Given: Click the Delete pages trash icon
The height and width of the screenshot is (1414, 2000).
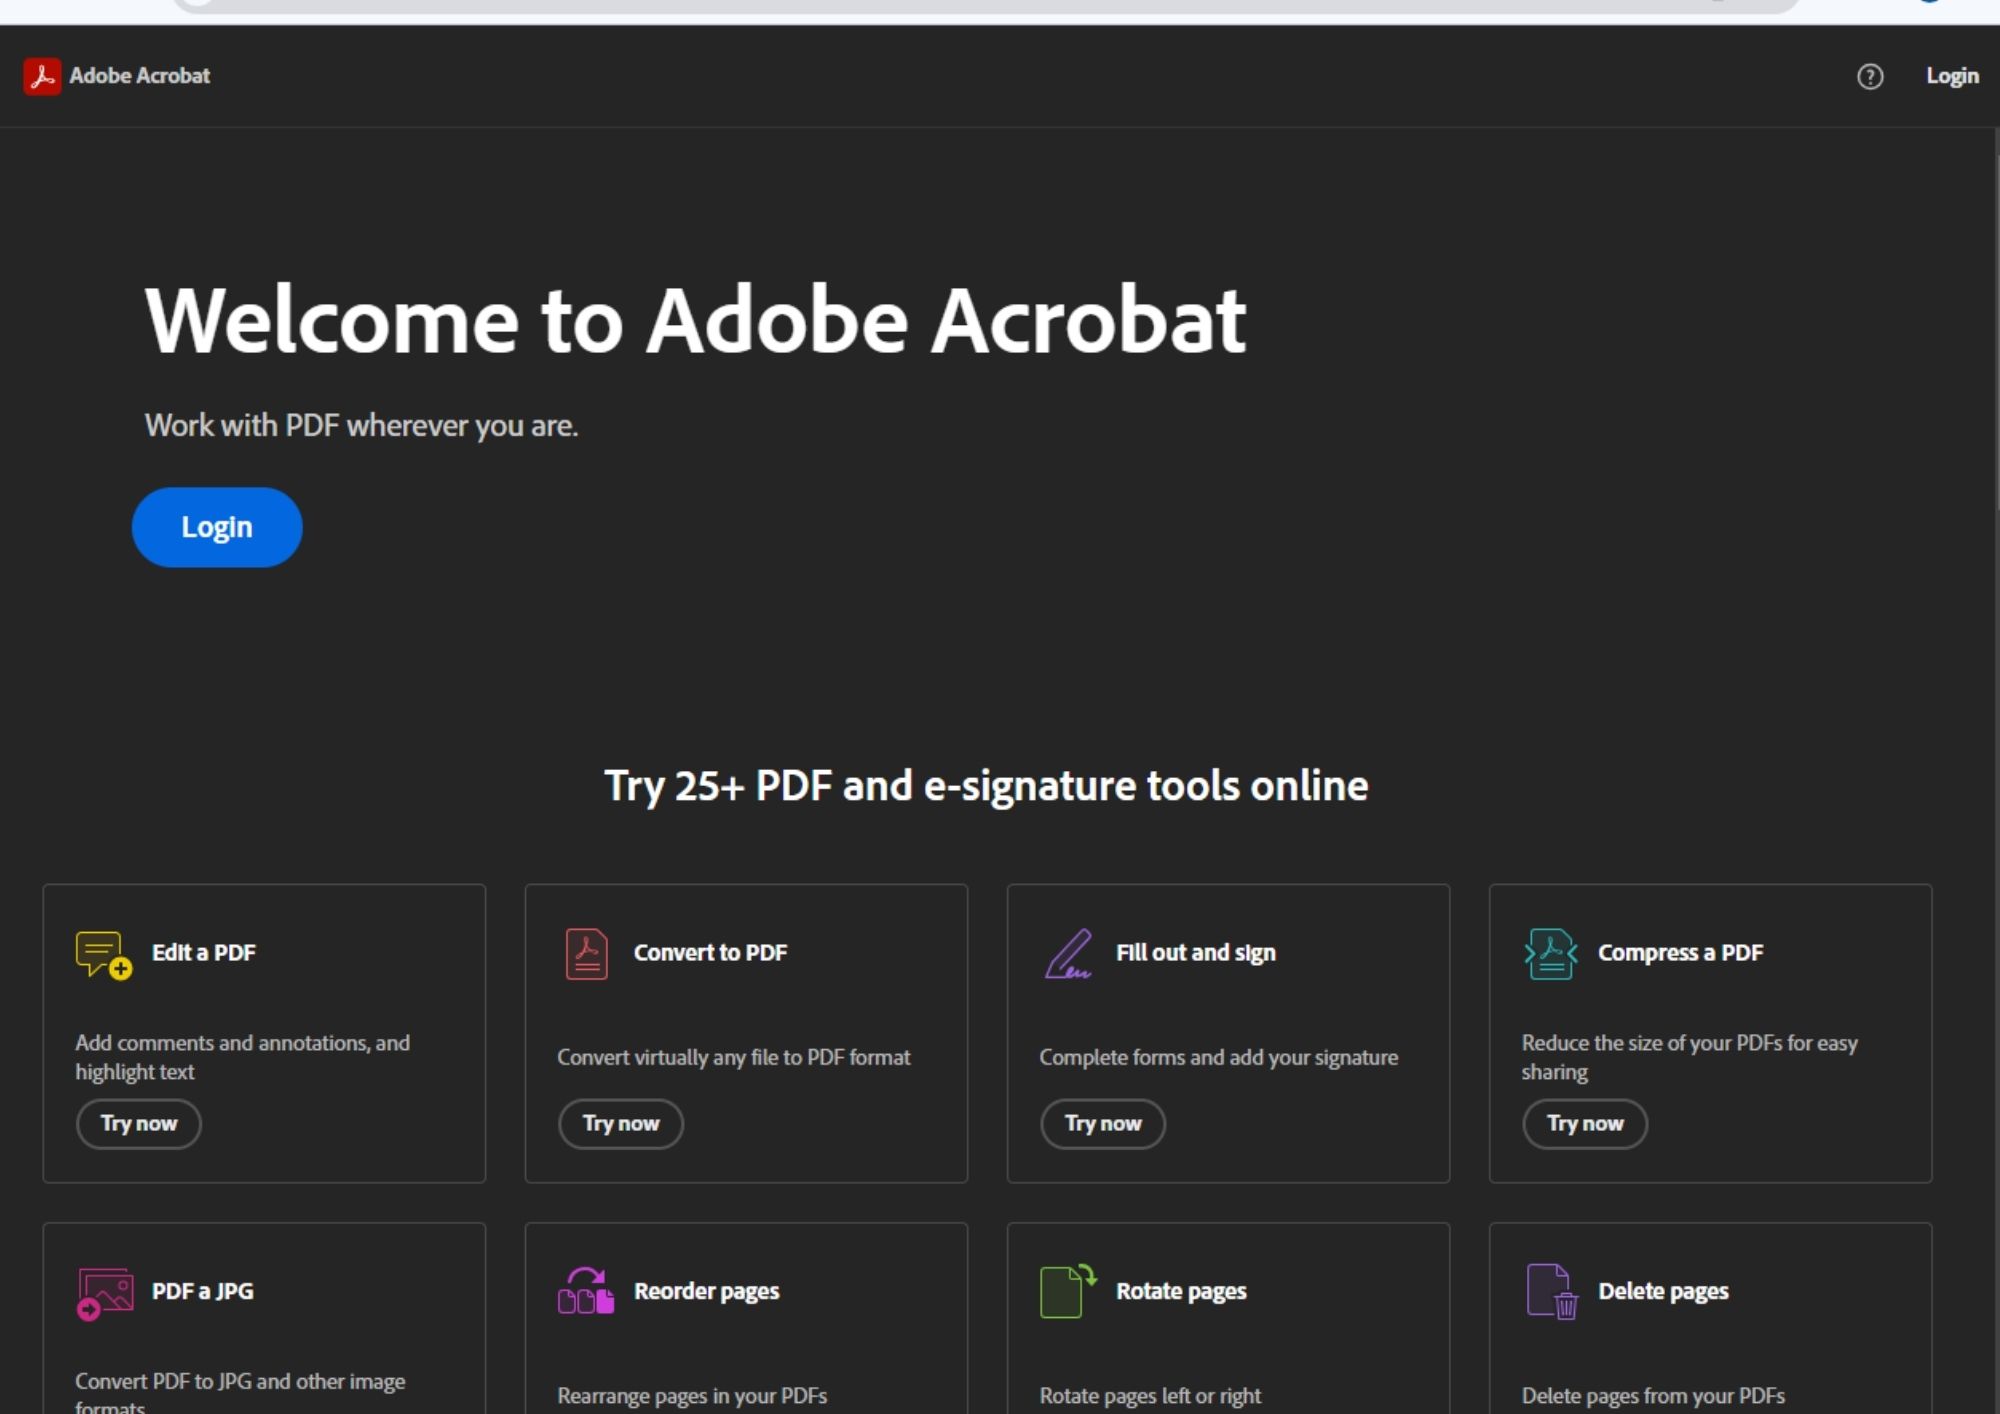Looking at the screenshot, I should click(1551, 1292).
